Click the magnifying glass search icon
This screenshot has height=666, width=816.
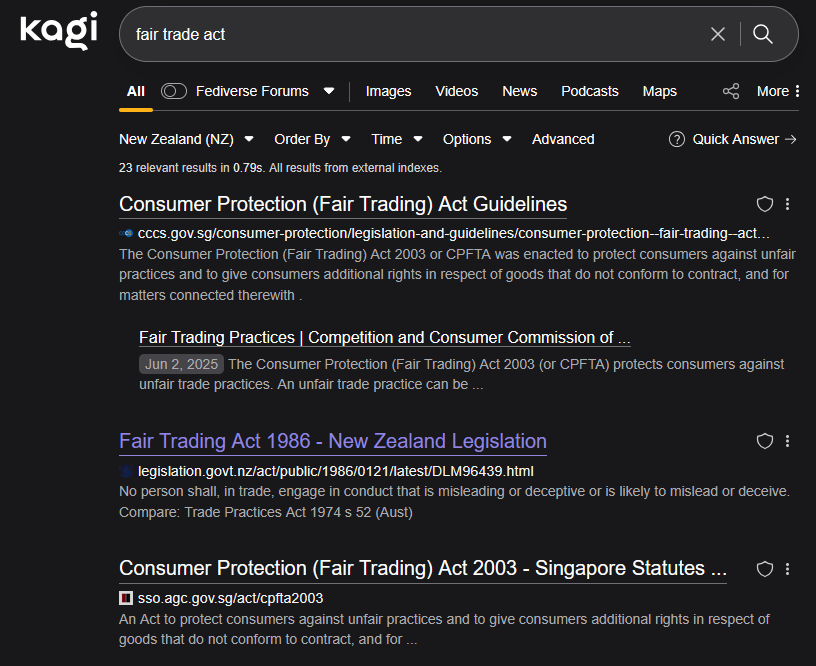pos(763,34)
